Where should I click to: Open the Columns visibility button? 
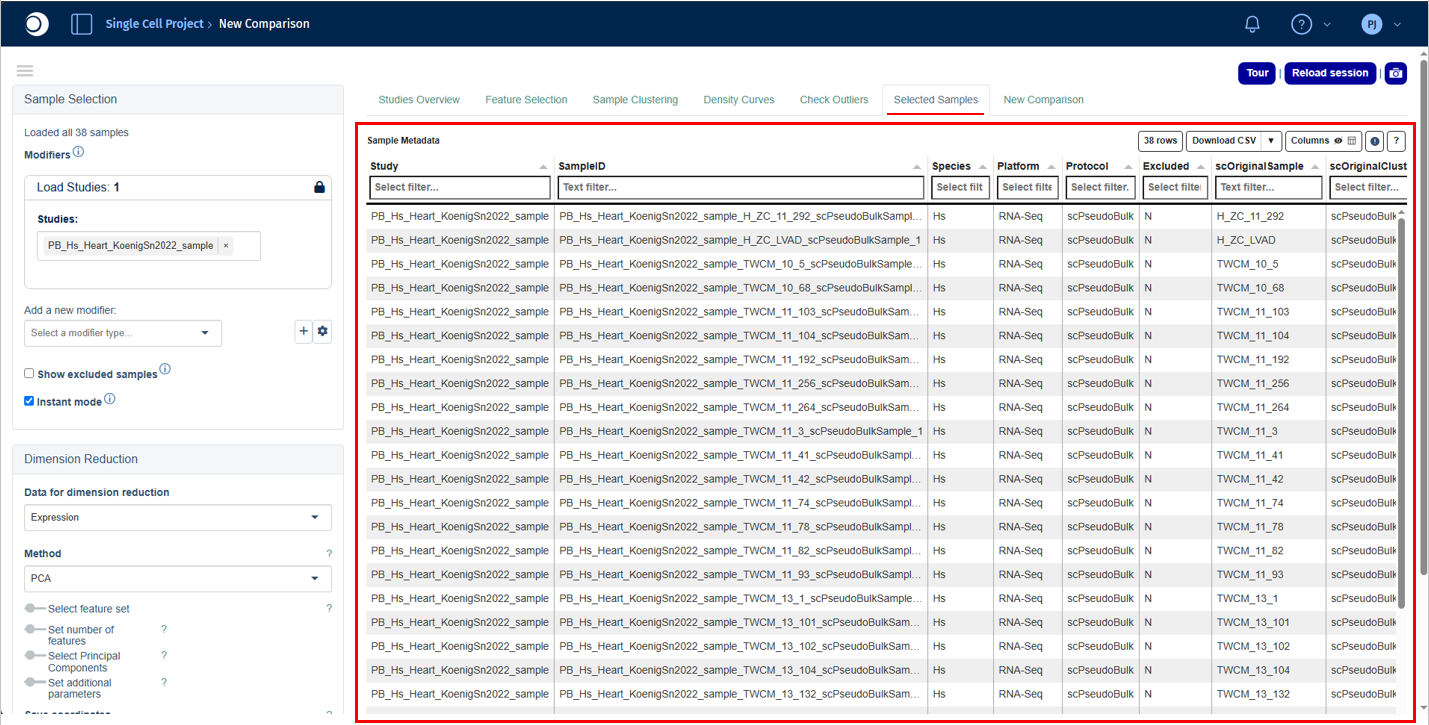point(1323,141)
